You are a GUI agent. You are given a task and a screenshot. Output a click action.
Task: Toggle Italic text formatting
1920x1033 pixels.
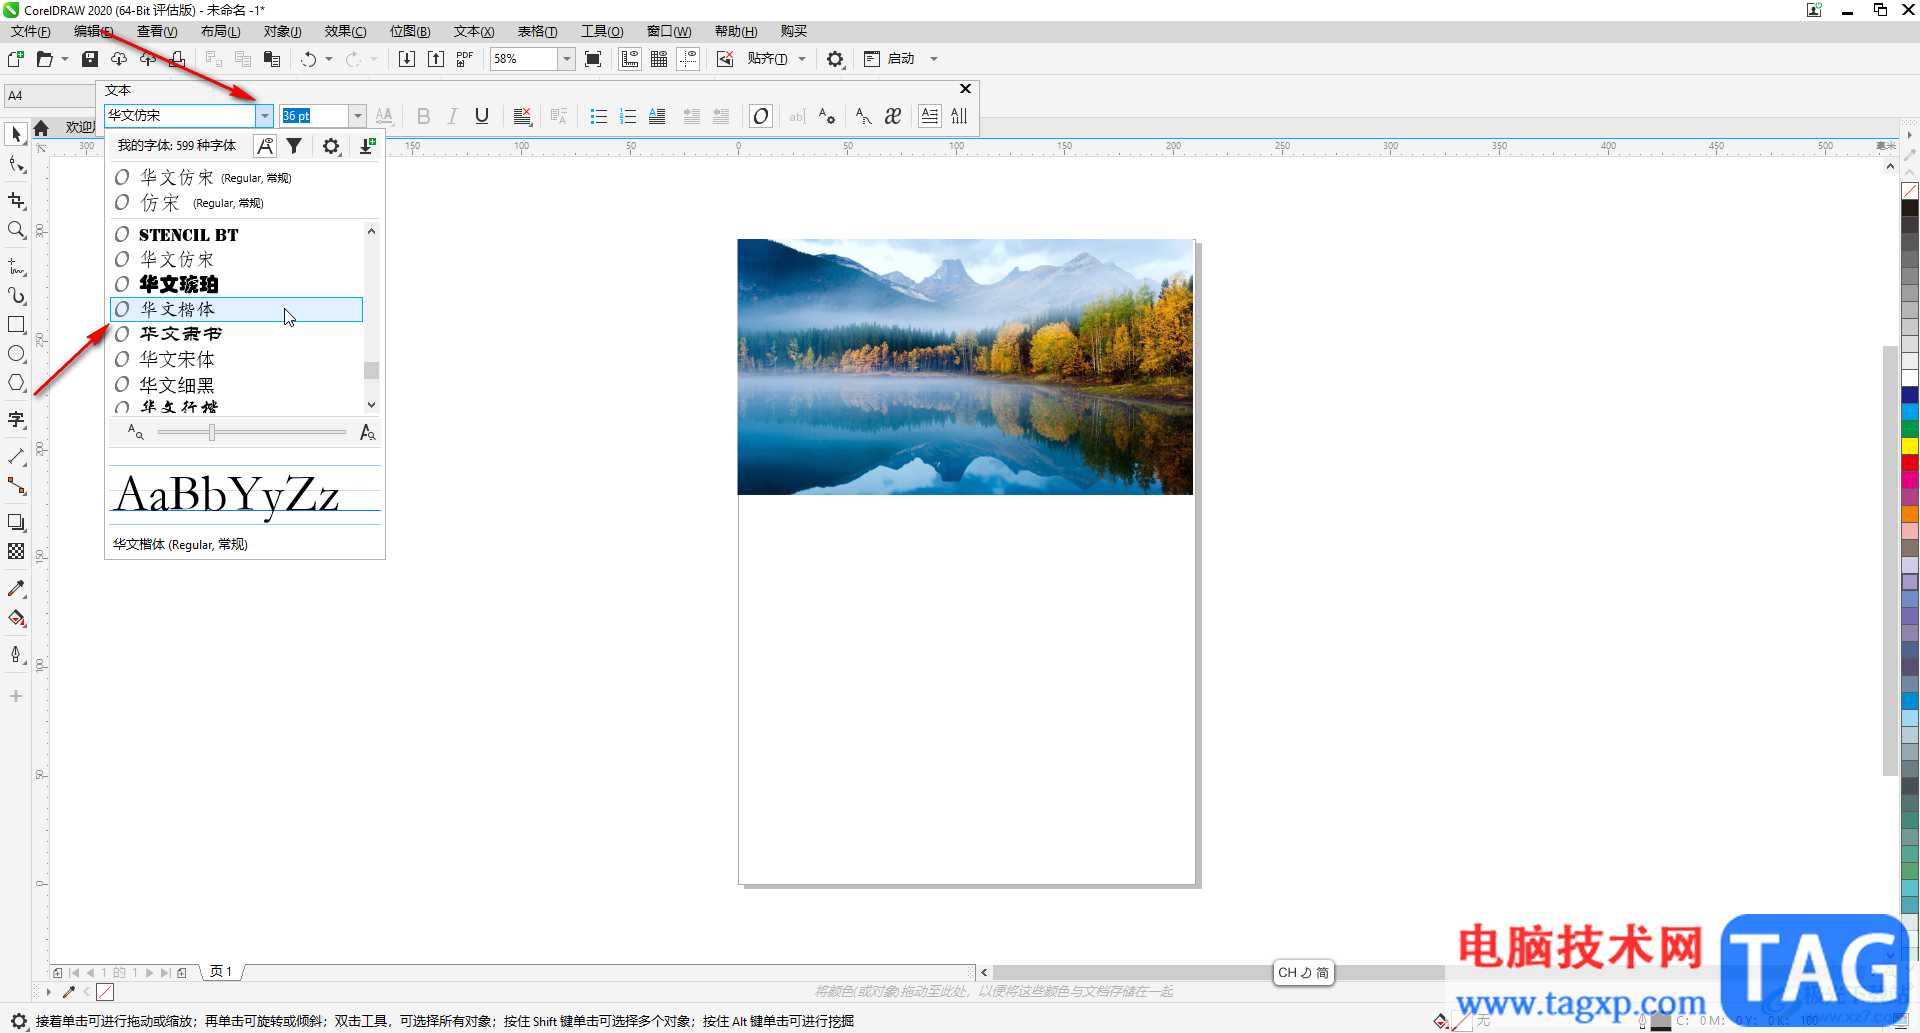pos(452,116)
